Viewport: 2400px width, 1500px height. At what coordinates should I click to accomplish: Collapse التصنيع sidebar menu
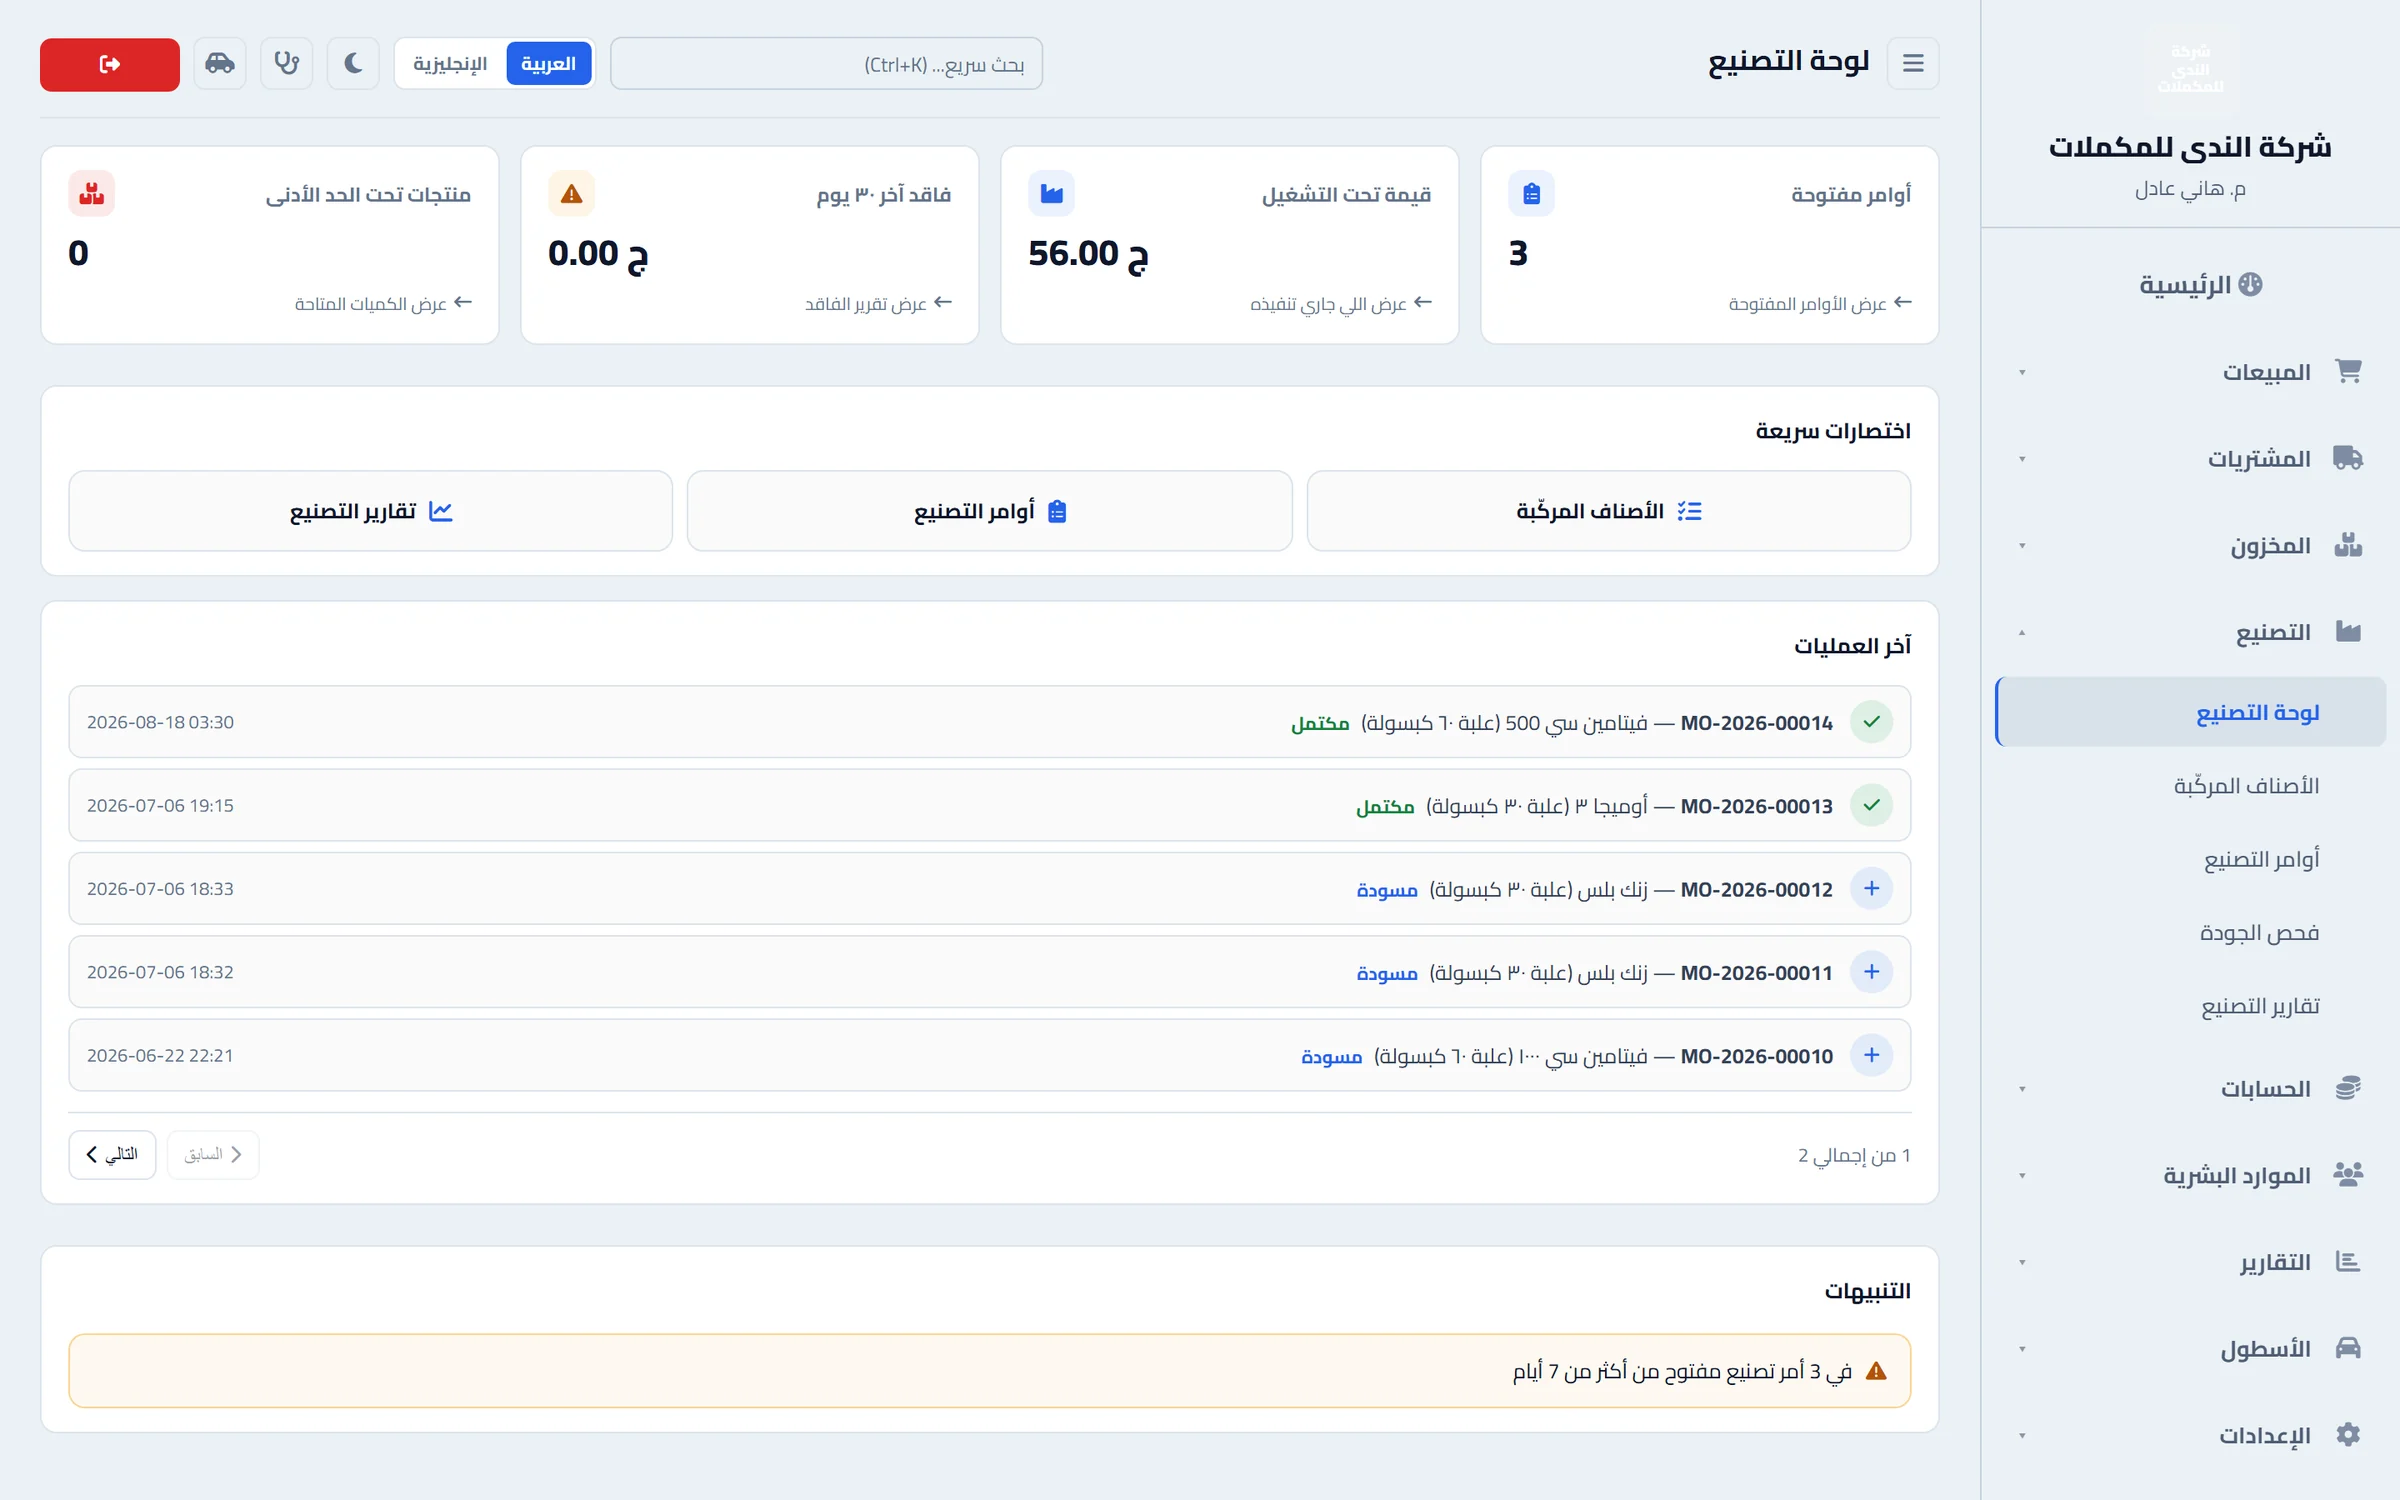tap(2190, 632)
